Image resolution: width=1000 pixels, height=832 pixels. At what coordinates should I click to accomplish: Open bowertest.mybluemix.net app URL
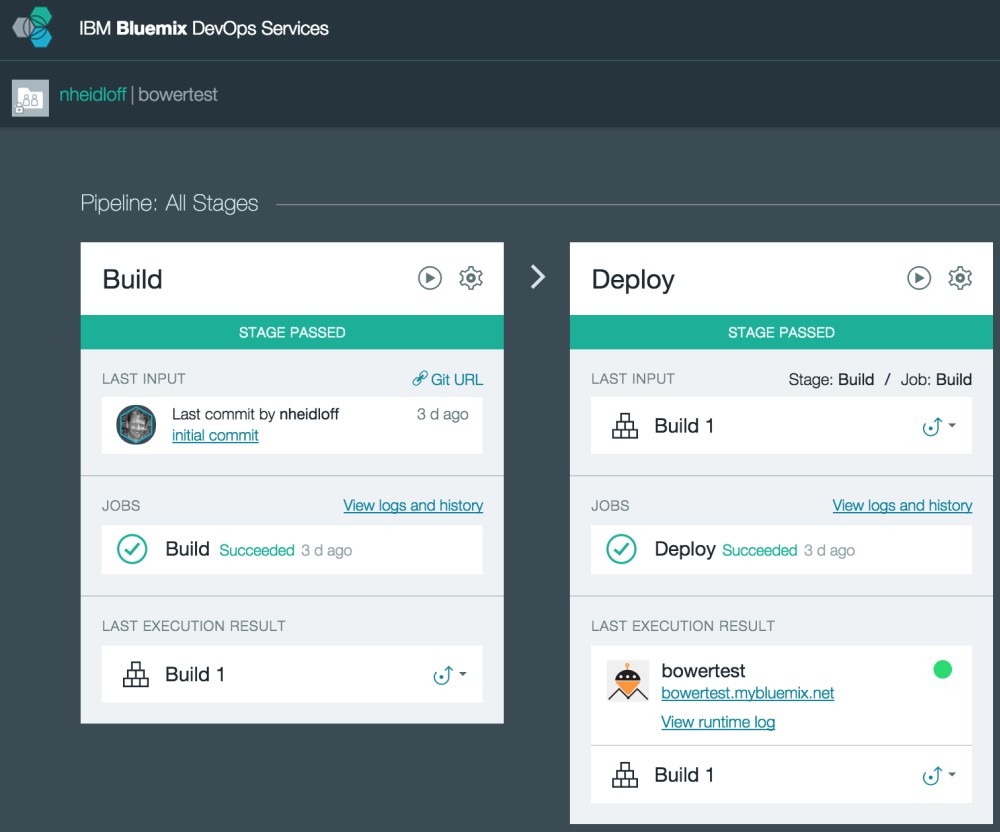(747, 693)
